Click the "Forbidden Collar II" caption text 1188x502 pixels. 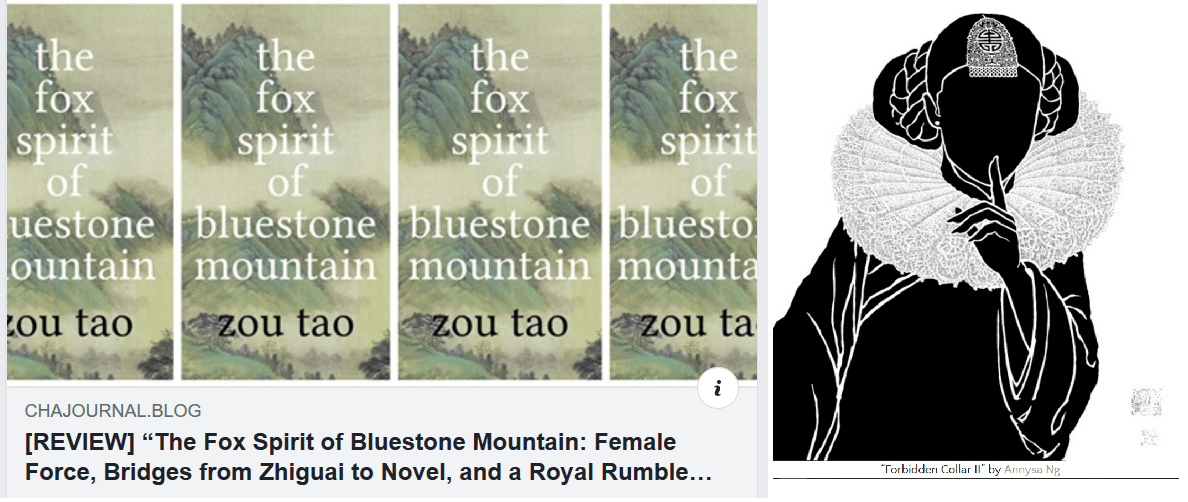931,469
